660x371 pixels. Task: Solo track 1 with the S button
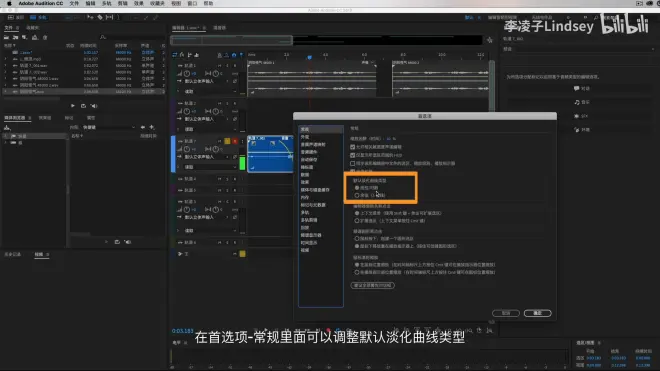(227, 66)
